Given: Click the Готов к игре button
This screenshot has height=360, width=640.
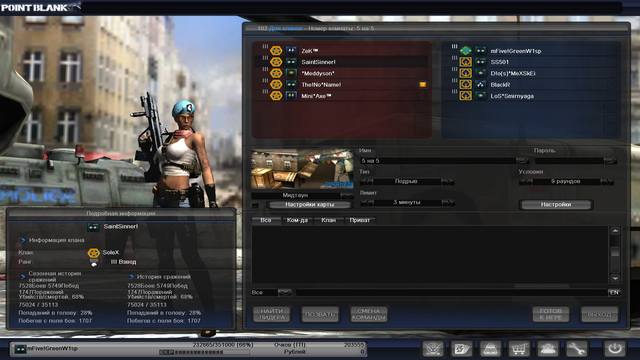Looking at the screenshot, I should coord(551,314).
